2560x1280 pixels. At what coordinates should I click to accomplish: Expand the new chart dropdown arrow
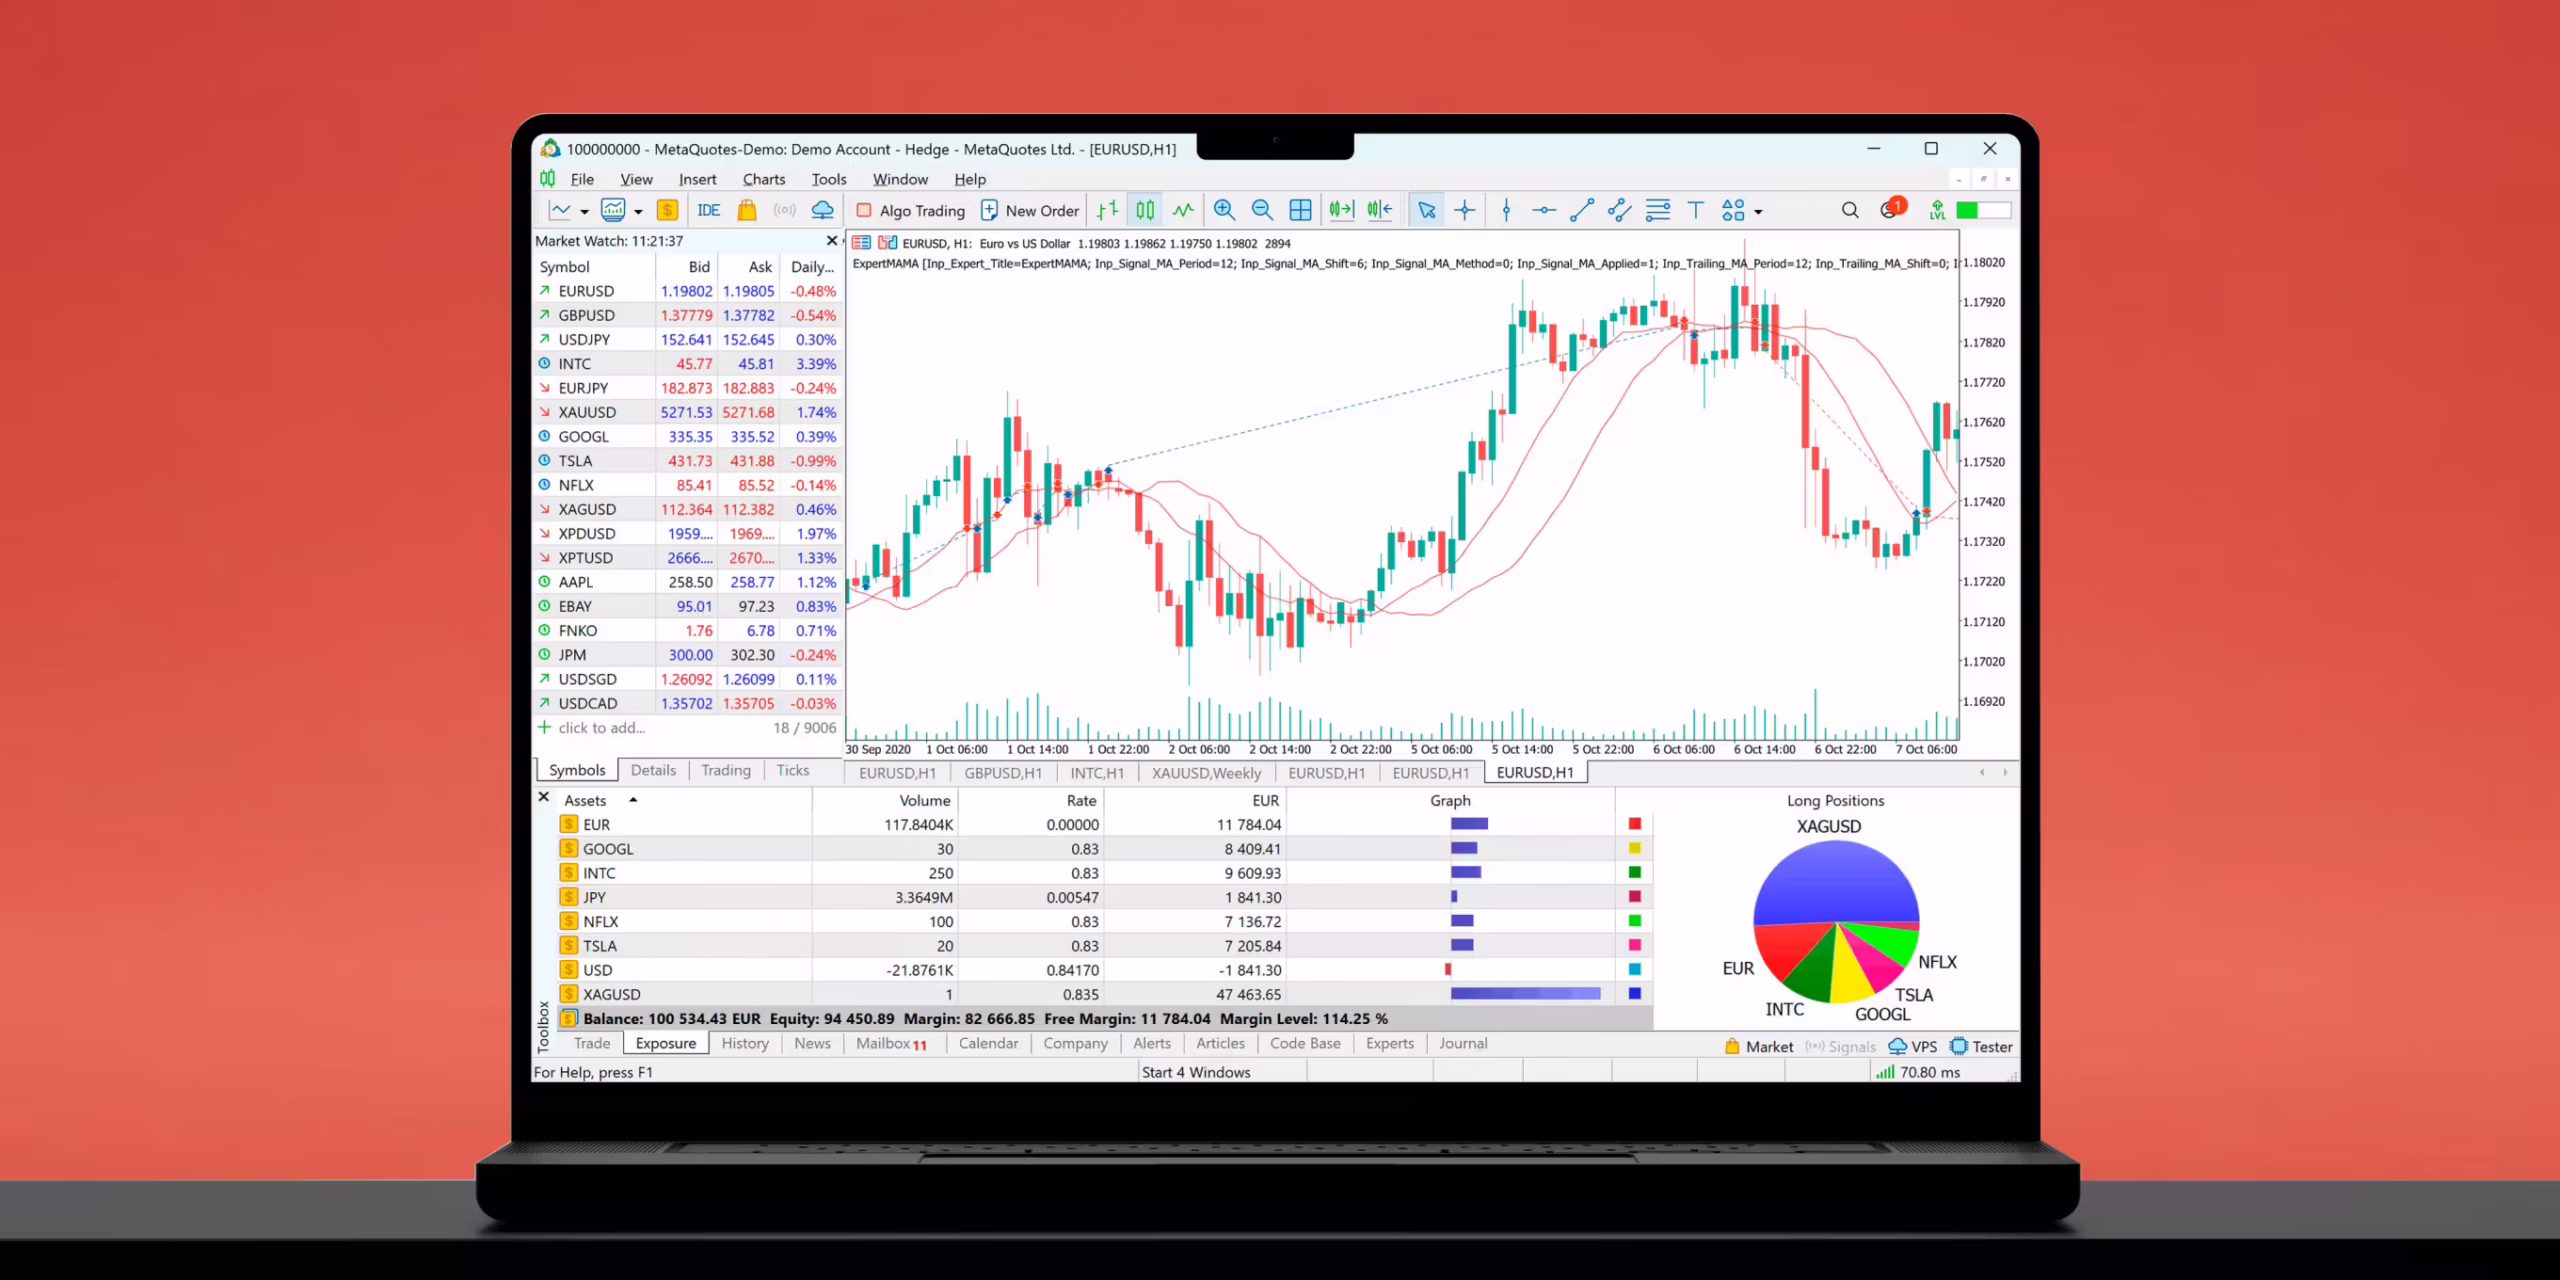tap(584, 212)
